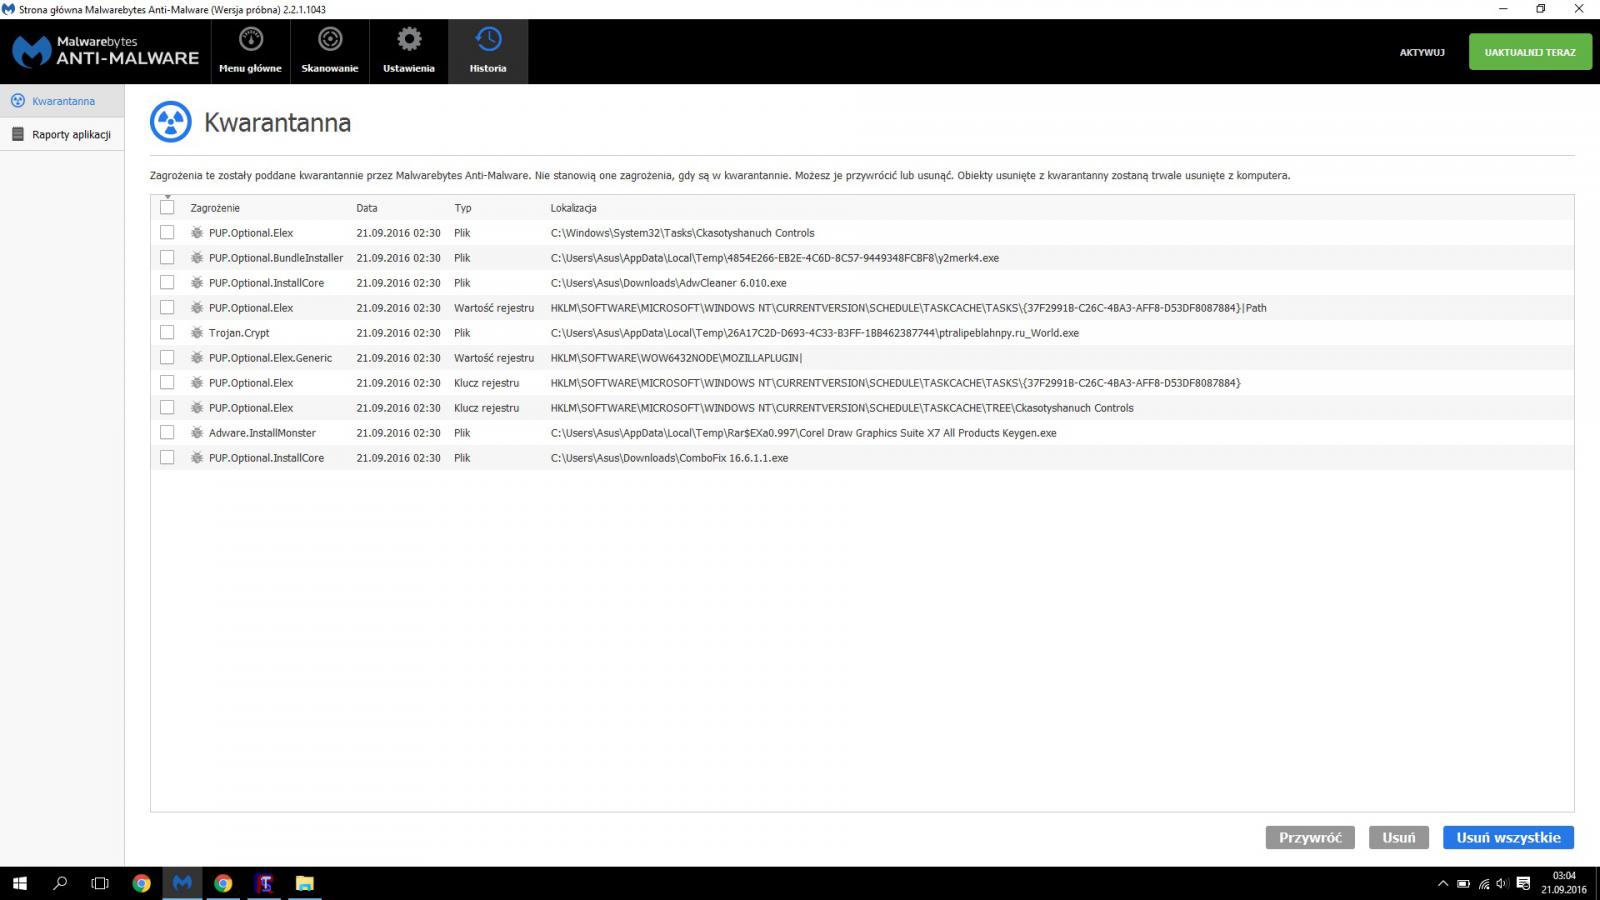Show hidden system tray icons
Screen dimensions: 1600x900
click(1442, 884)
